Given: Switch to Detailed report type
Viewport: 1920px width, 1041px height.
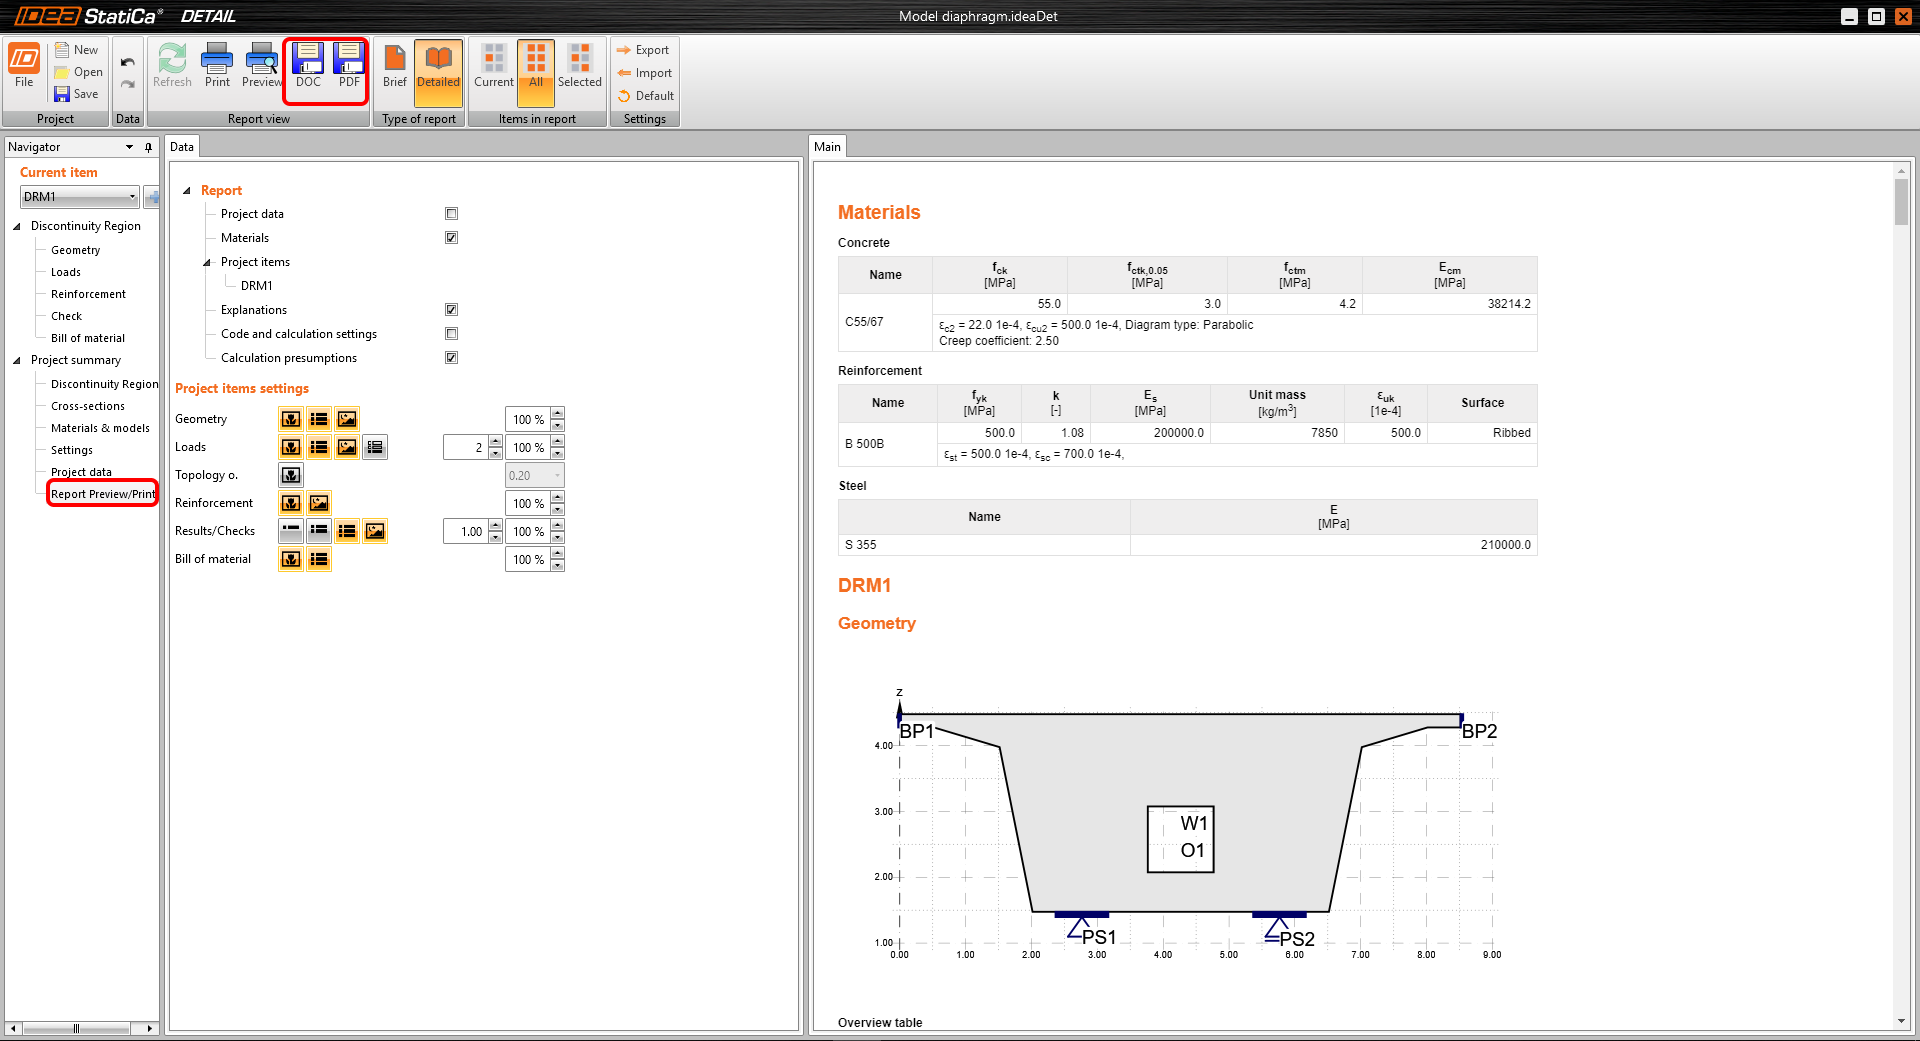Looking at the screenshot, I should click(438, 66).
